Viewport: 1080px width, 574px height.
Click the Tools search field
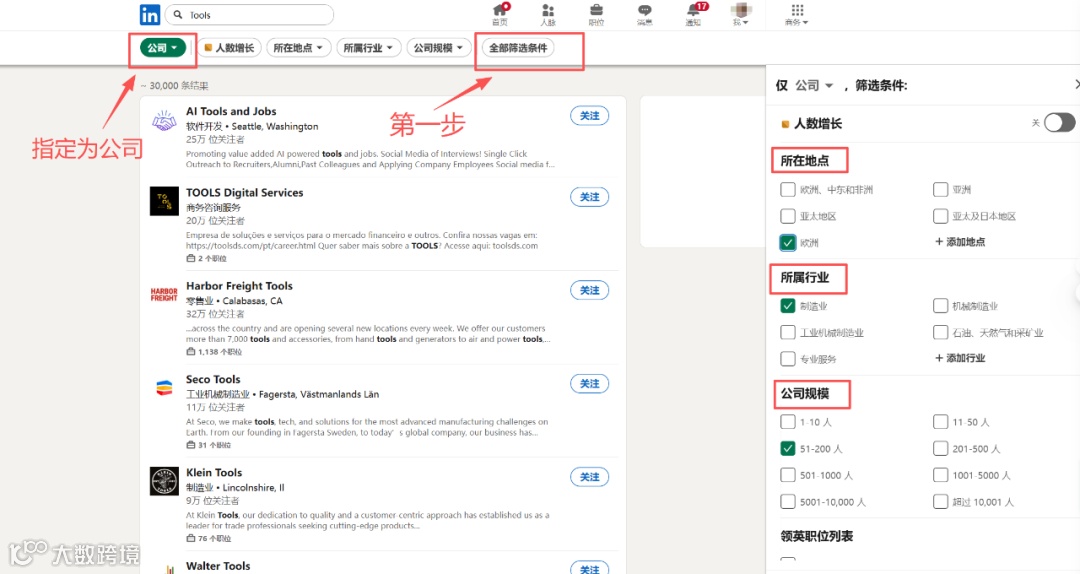251,14
